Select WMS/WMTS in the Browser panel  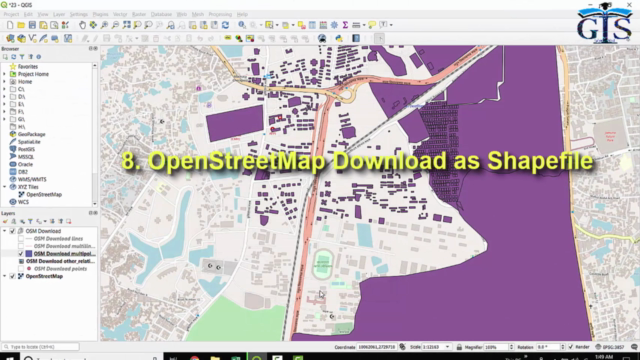click(x=32, y=180)
